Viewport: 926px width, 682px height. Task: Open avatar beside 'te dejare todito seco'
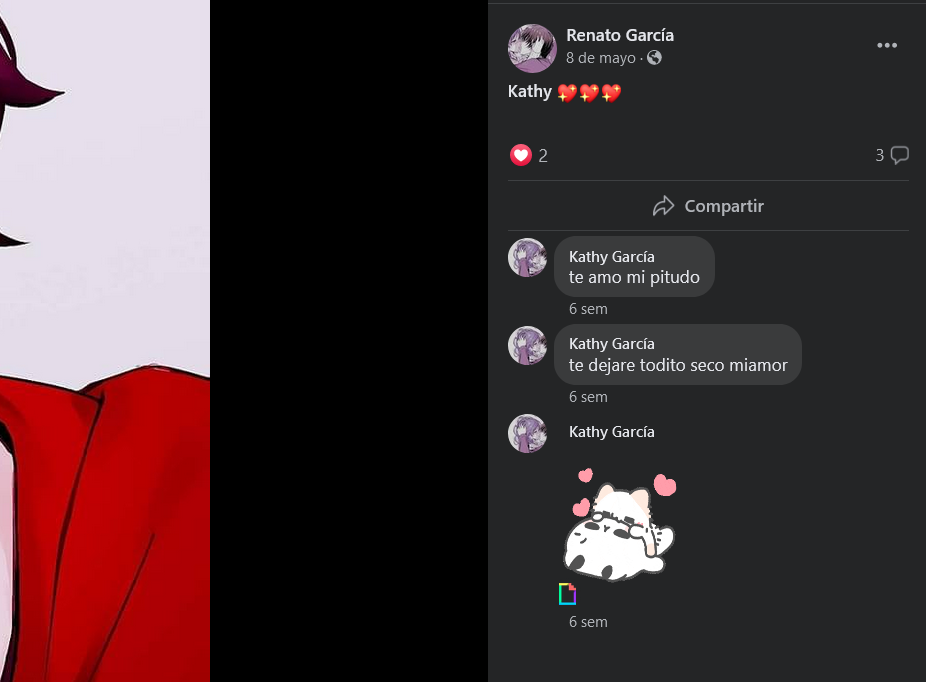pos(527,345)
